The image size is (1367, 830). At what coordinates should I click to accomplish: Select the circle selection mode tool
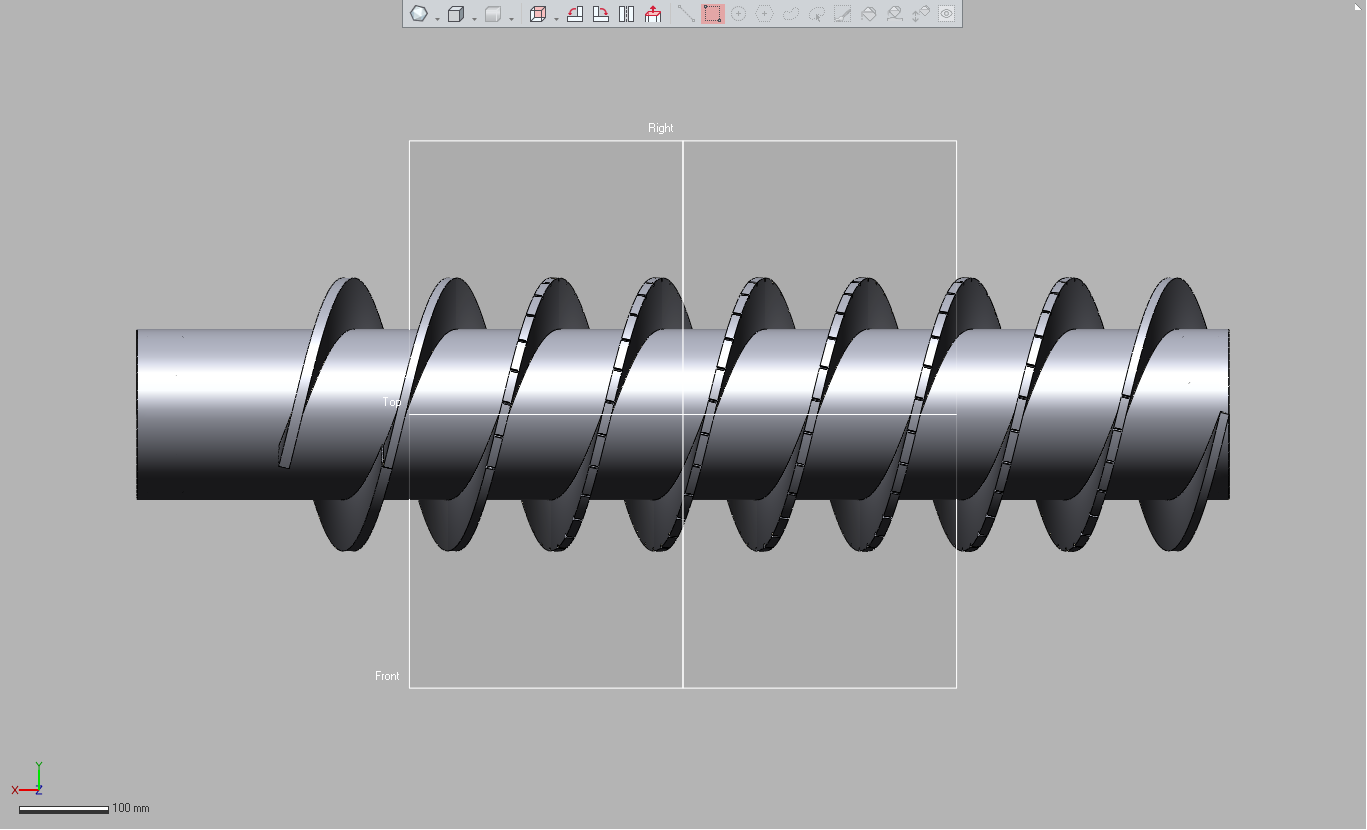(738, 14)
